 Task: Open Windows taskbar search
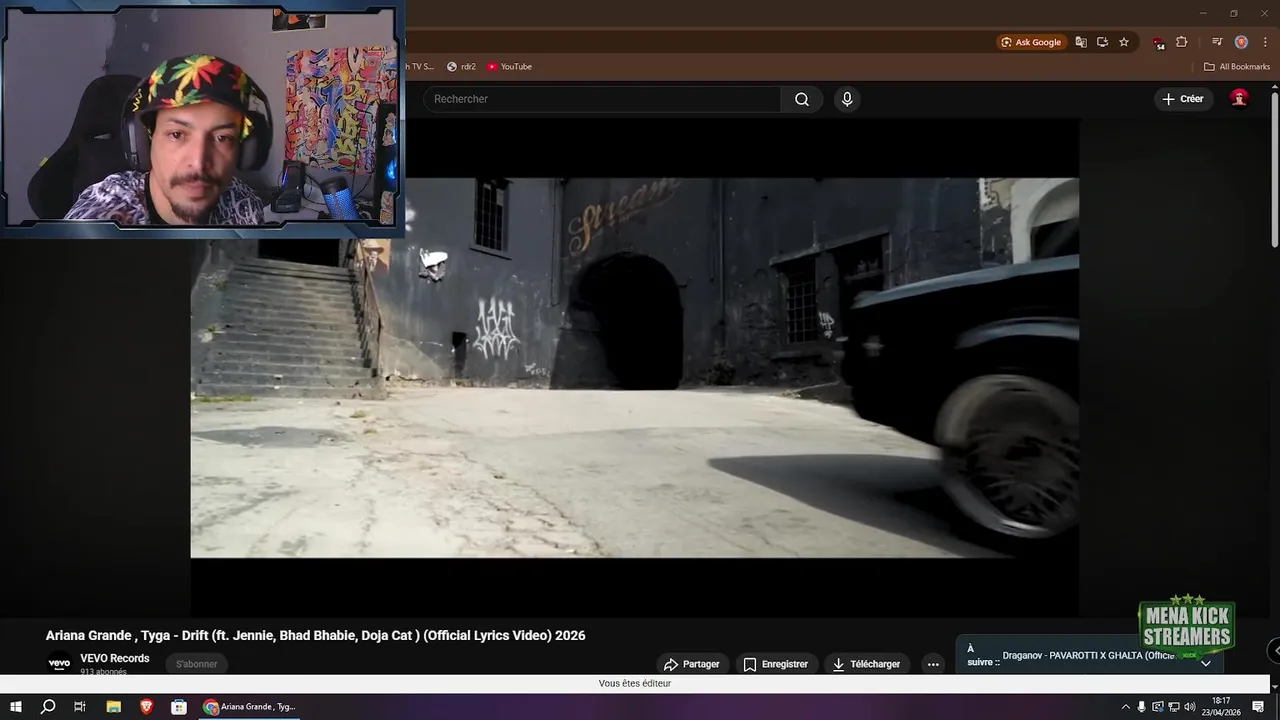(48, 707)
